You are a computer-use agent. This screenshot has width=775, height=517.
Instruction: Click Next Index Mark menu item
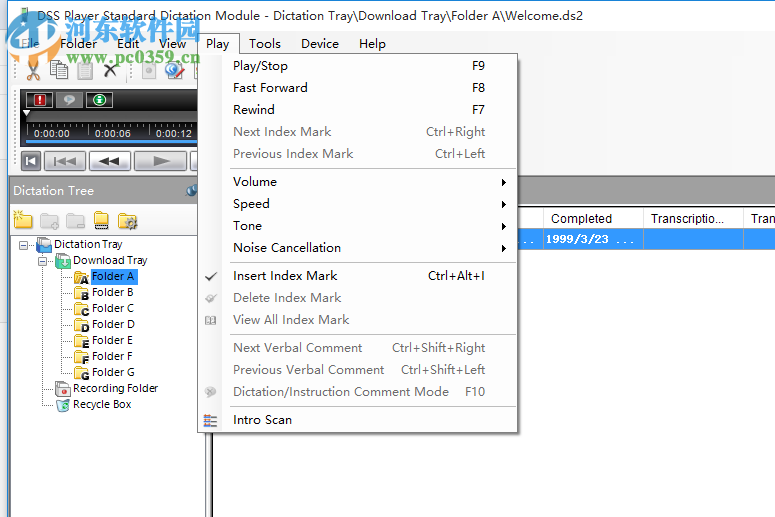point(359,132)
